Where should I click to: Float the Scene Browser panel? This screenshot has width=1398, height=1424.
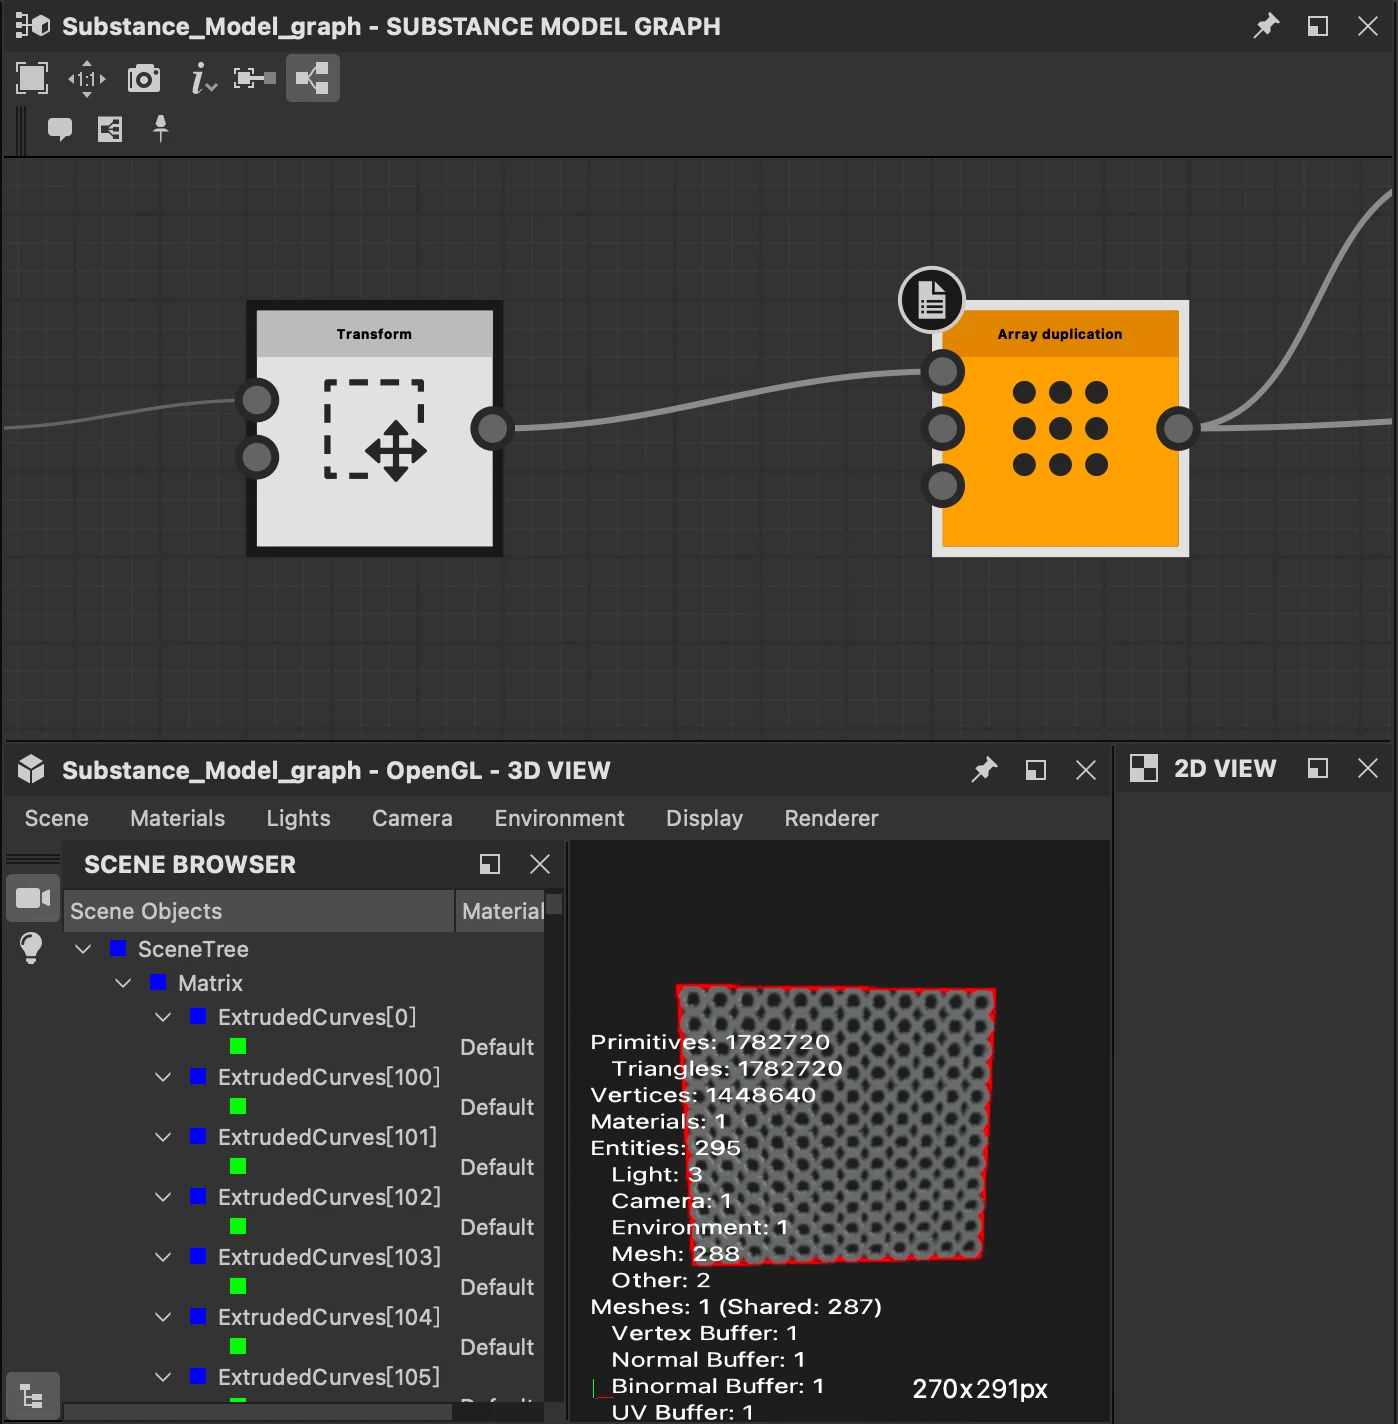(490, 864)
